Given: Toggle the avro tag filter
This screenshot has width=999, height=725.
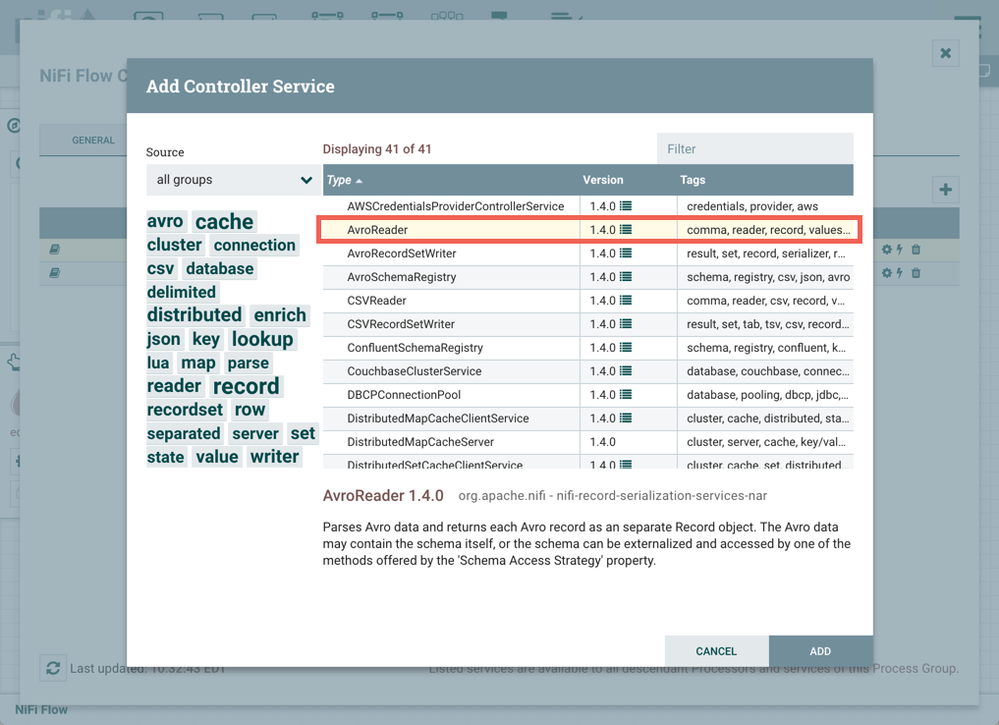Looking at the screenshot, I should (165, 221).
